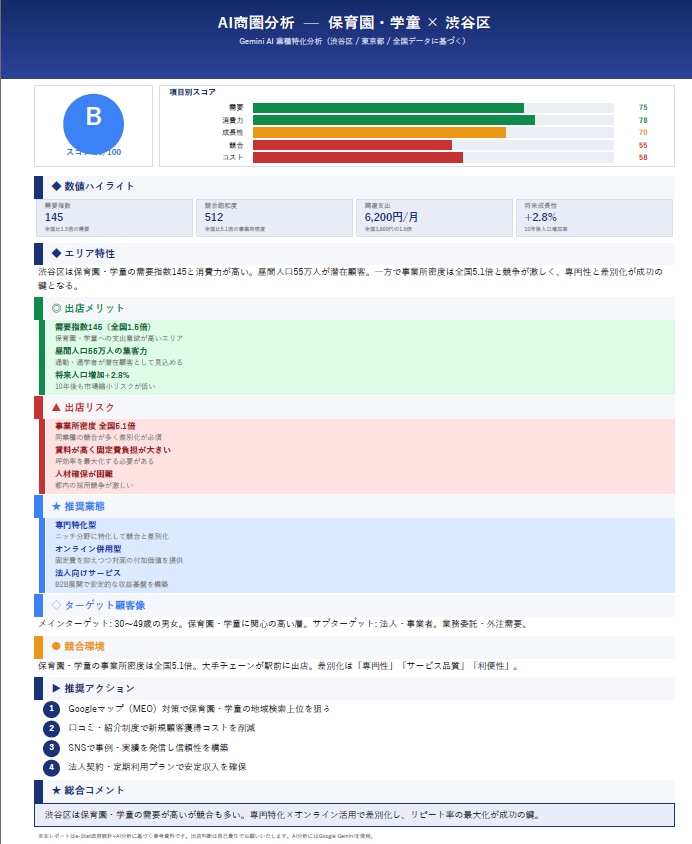Click the recommended type 法人向けサービス
This screenshot has width=692, height=844.
(88, 573)
